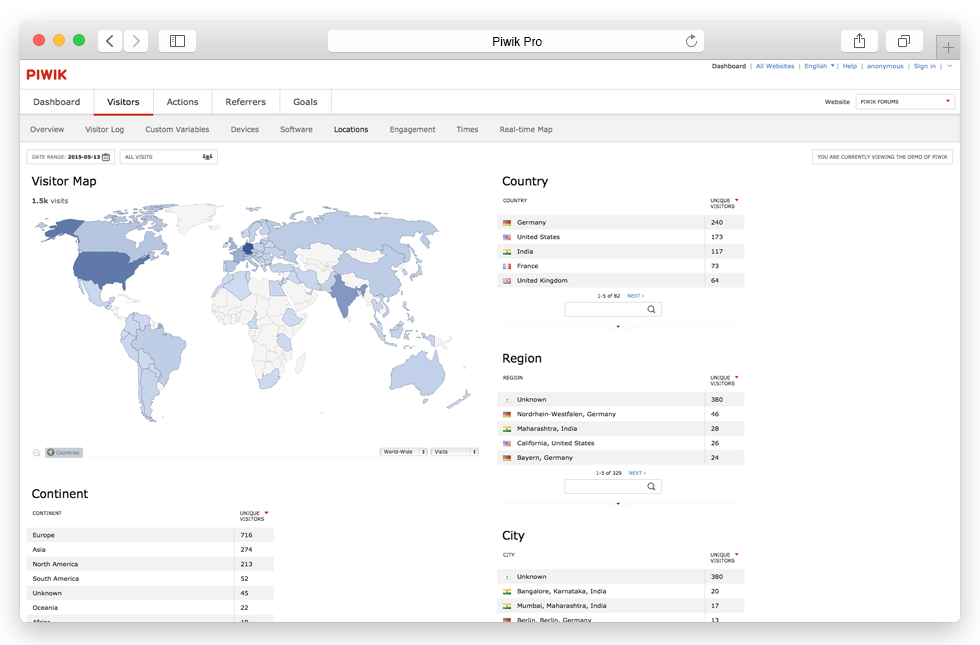Click the All Websites link
This screenshot has width=980, height=645.
click(775, 66)
